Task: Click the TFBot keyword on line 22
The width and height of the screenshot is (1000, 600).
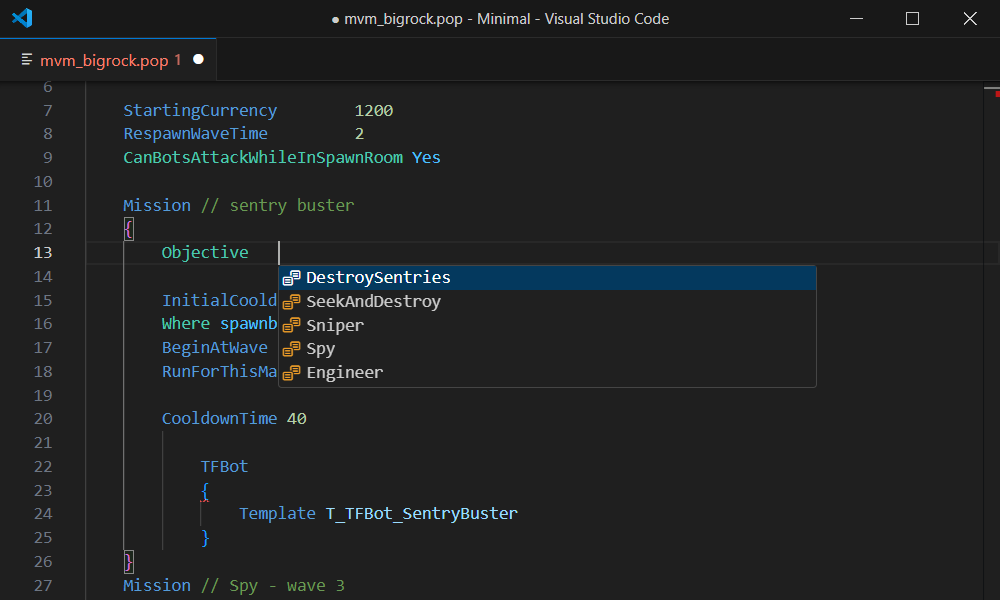Action: click(x=224, y=466)
